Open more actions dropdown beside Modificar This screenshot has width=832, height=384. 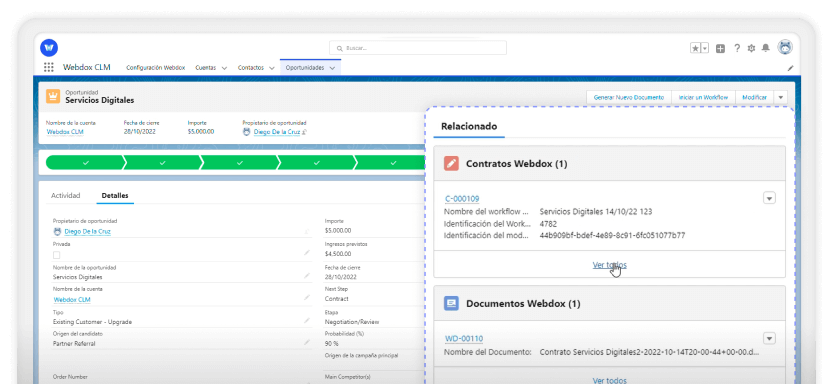781,98
